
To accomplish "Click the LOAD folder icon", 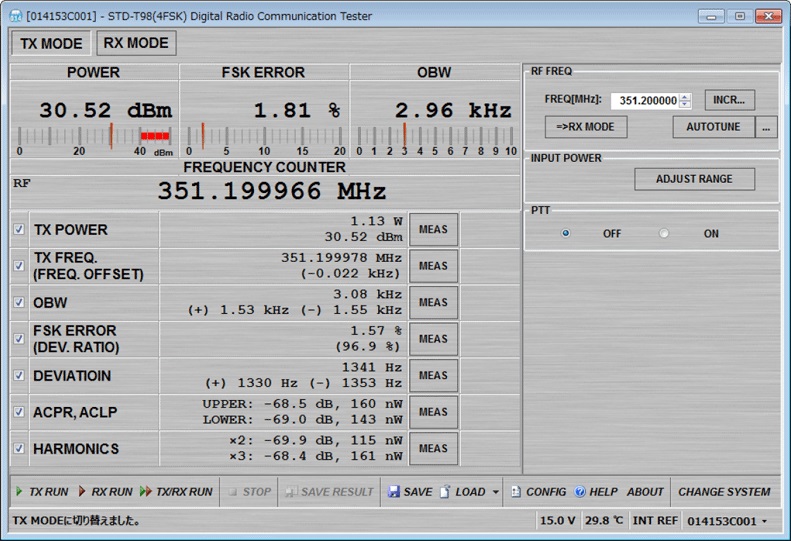I will (x=445, y=492).
